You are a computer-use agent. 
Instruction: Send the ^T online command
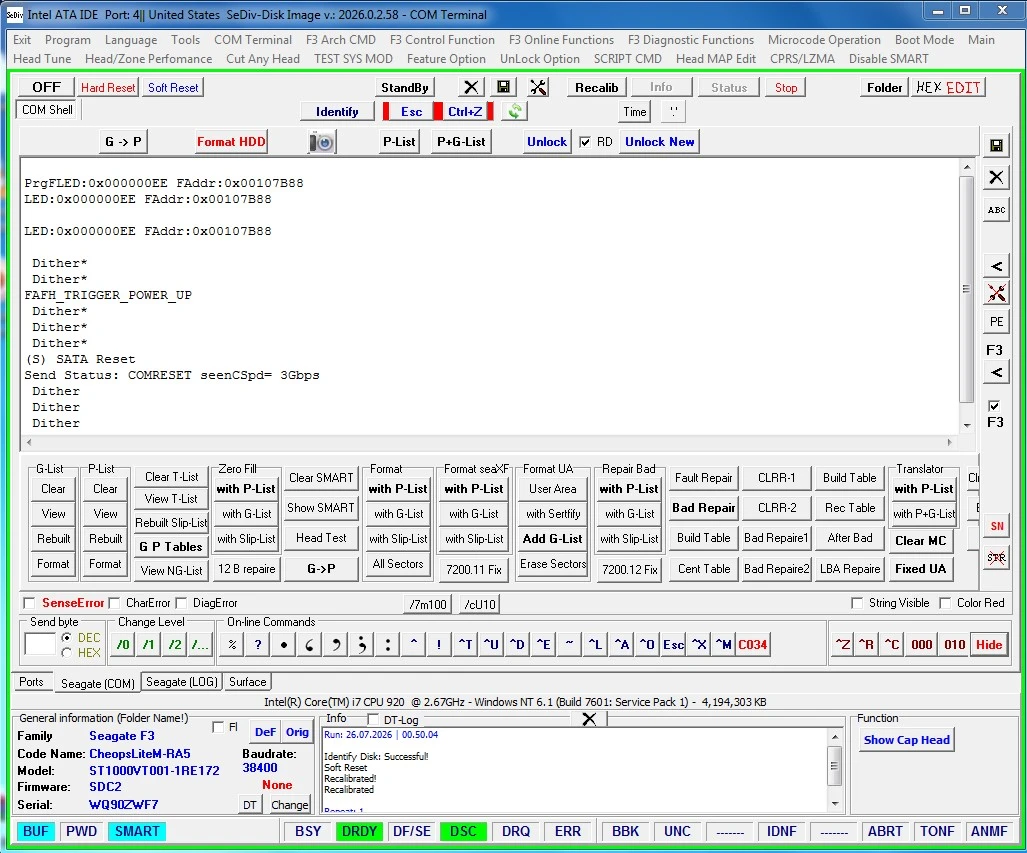[x=465, y=645]
